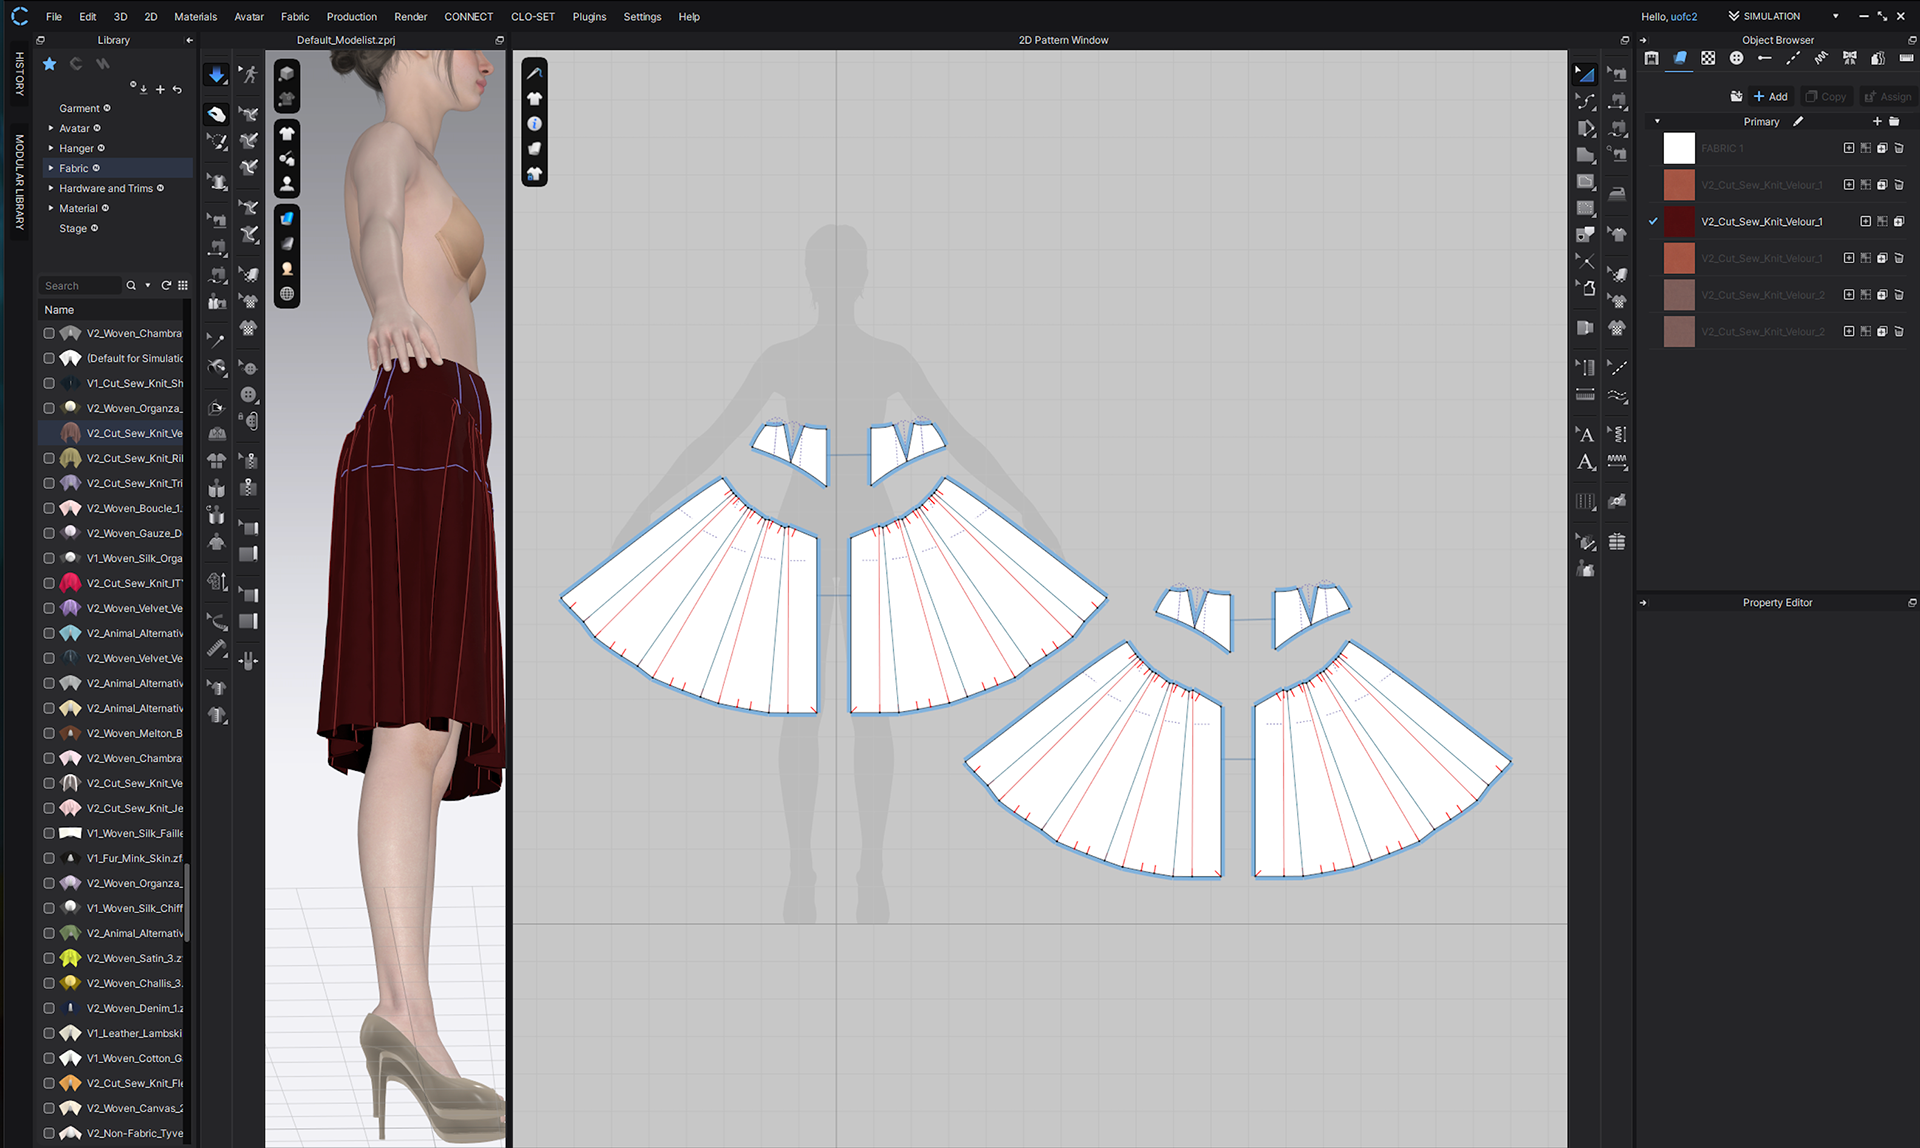Screen dimensions: 1920x1148
Task: Enable checkbox for V1_Leather_Lambskin
Action: [x=49, y=1033]
